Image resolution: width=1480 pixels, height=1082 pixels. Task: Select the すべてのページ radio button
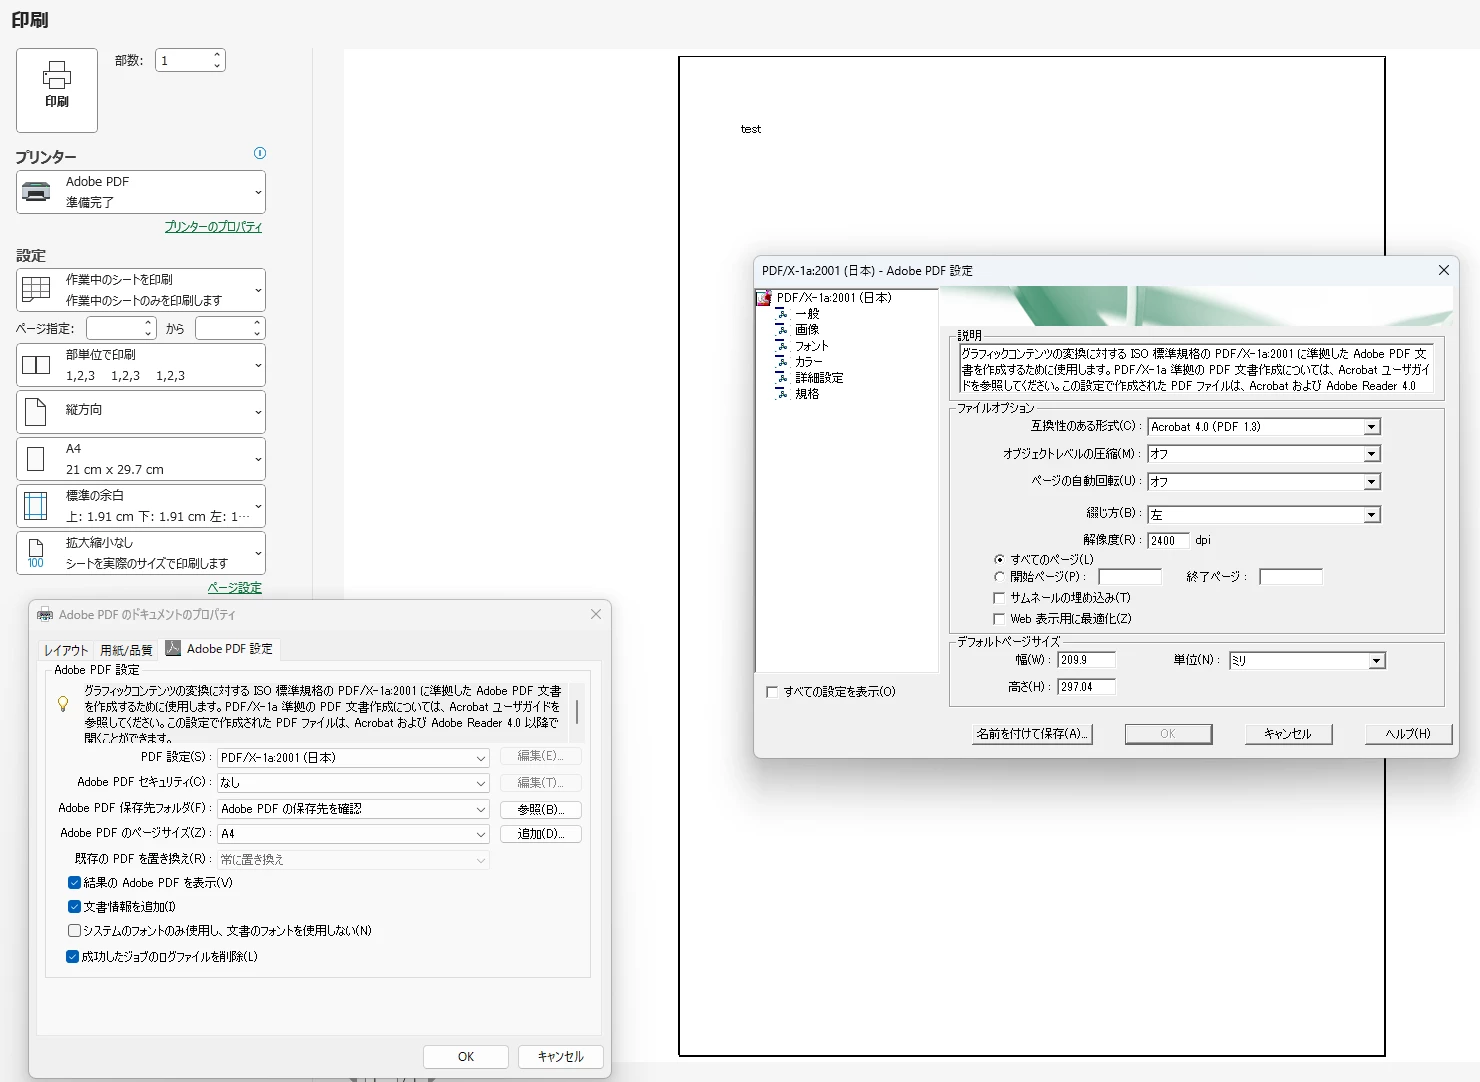click(999, 560)
